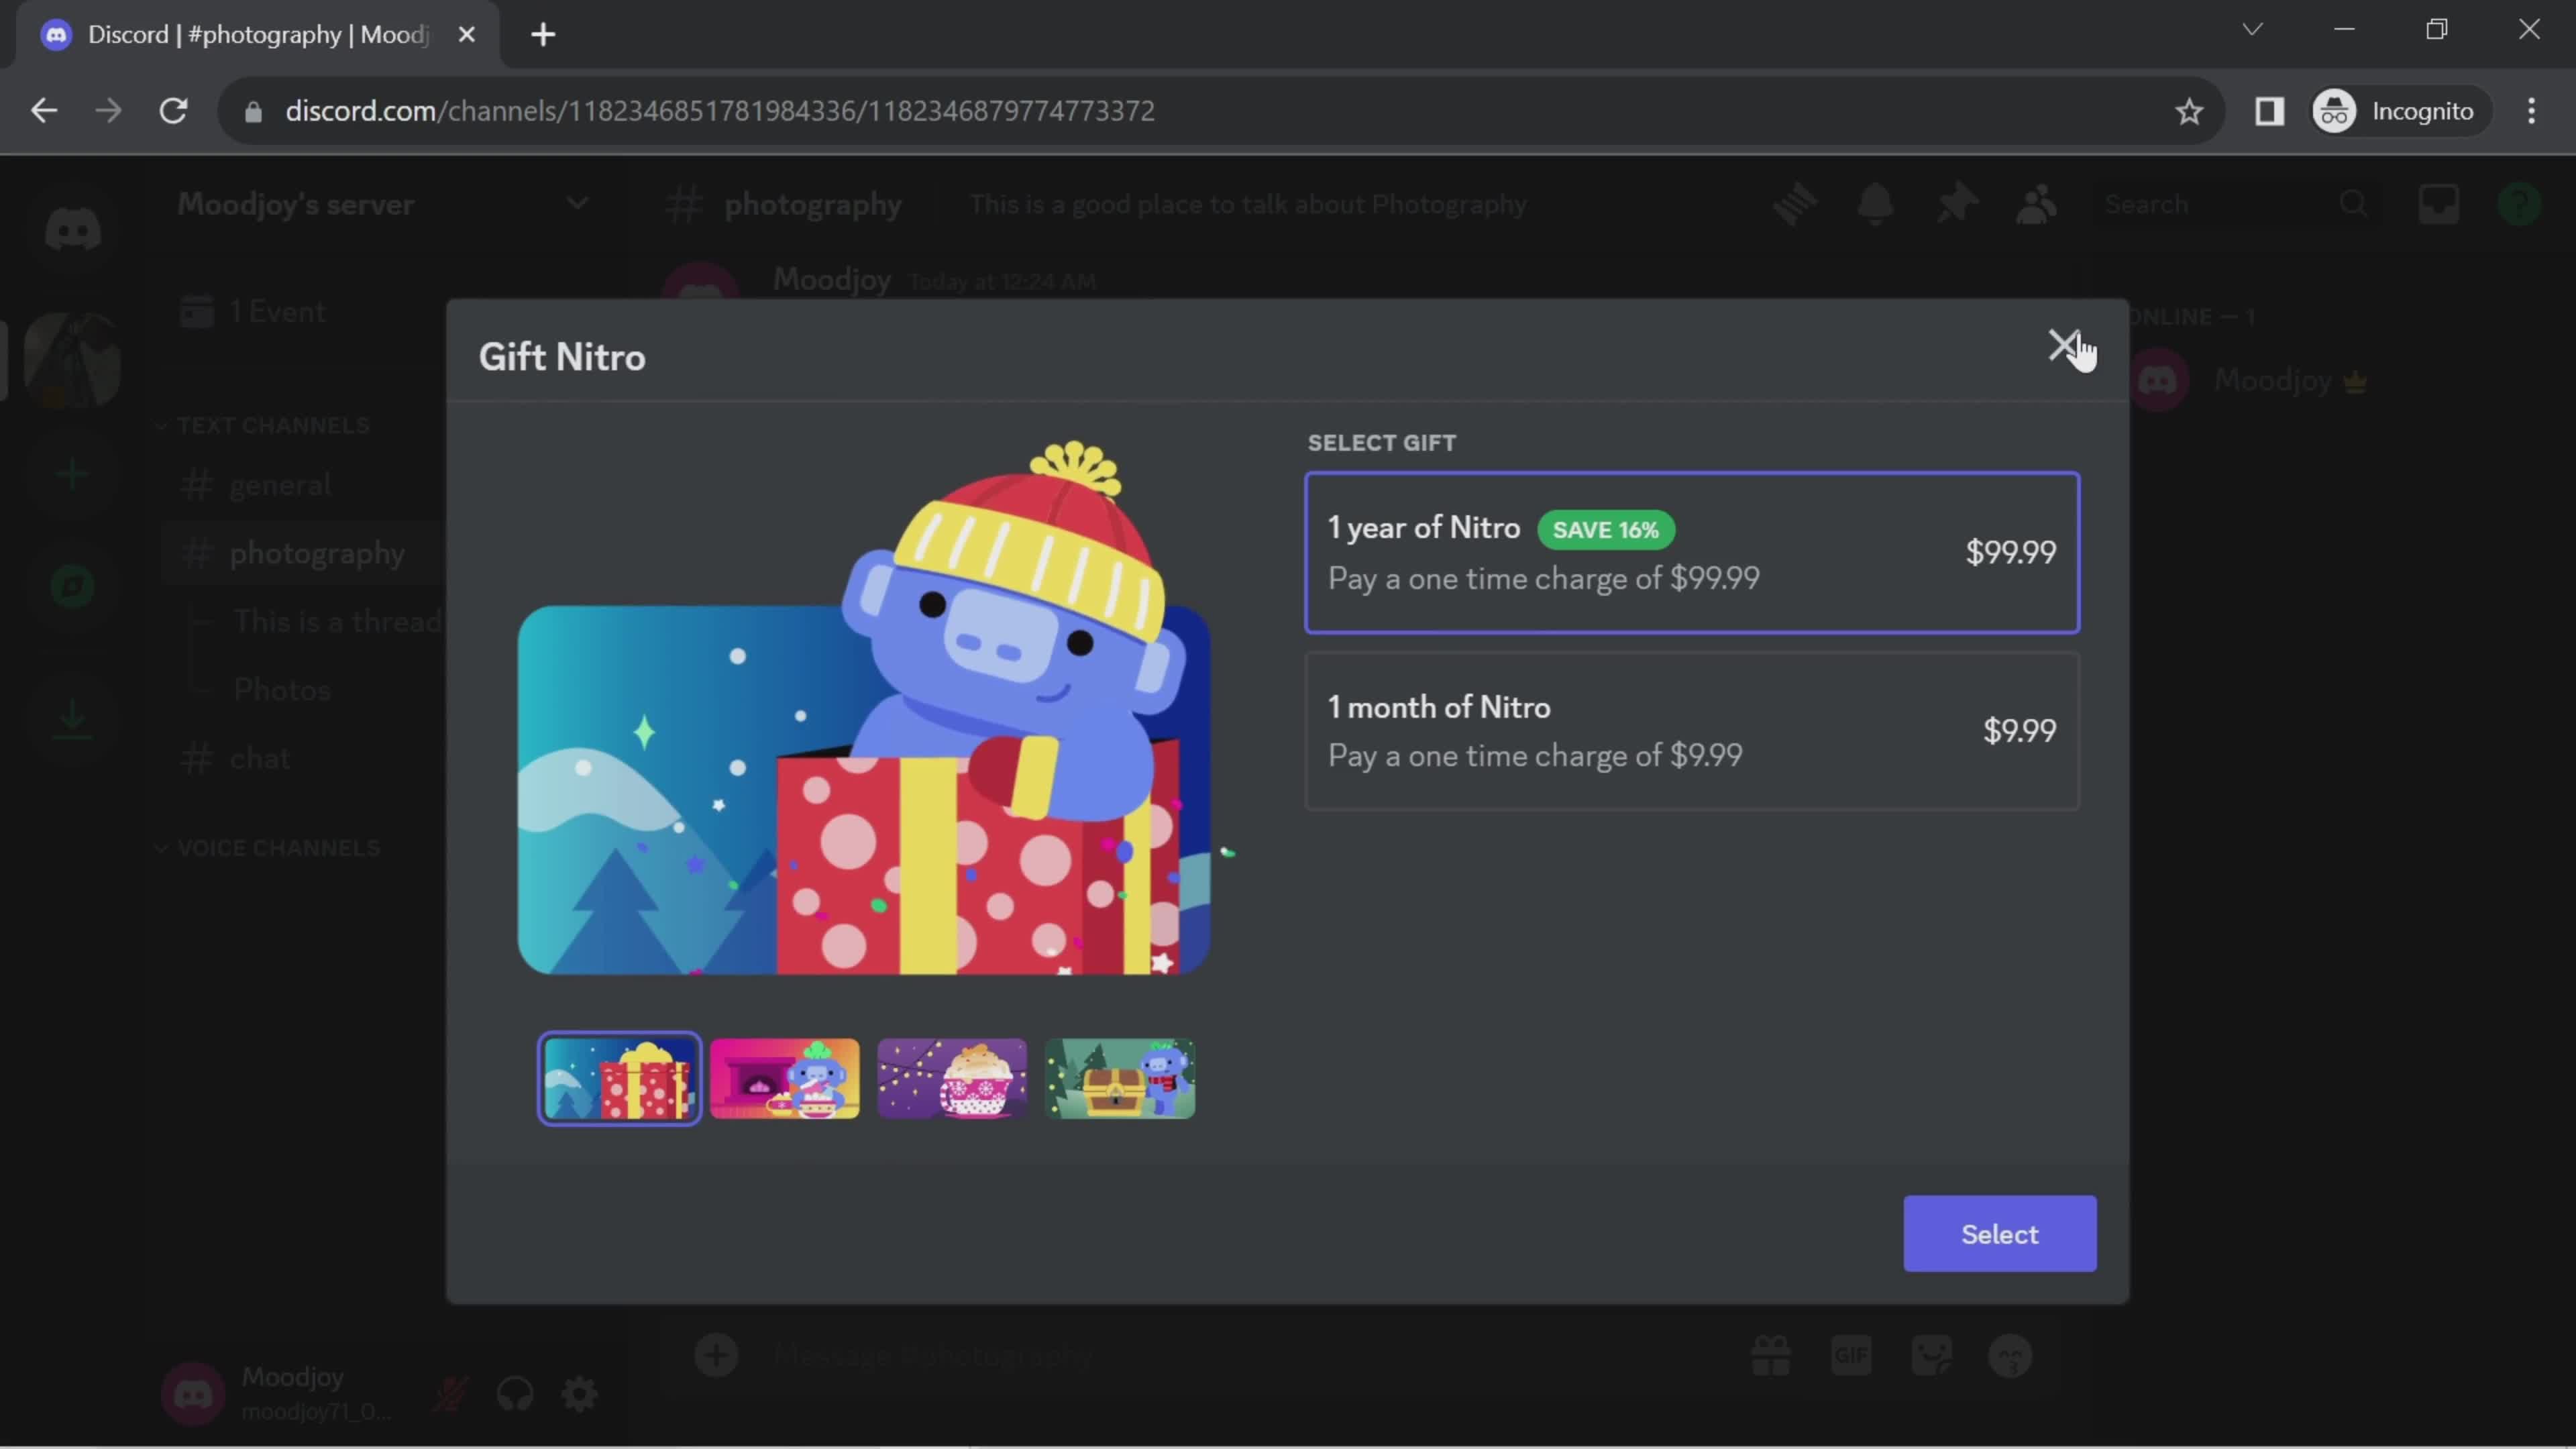
Task: Go back in browser history
Action: (x=44, y=111)
